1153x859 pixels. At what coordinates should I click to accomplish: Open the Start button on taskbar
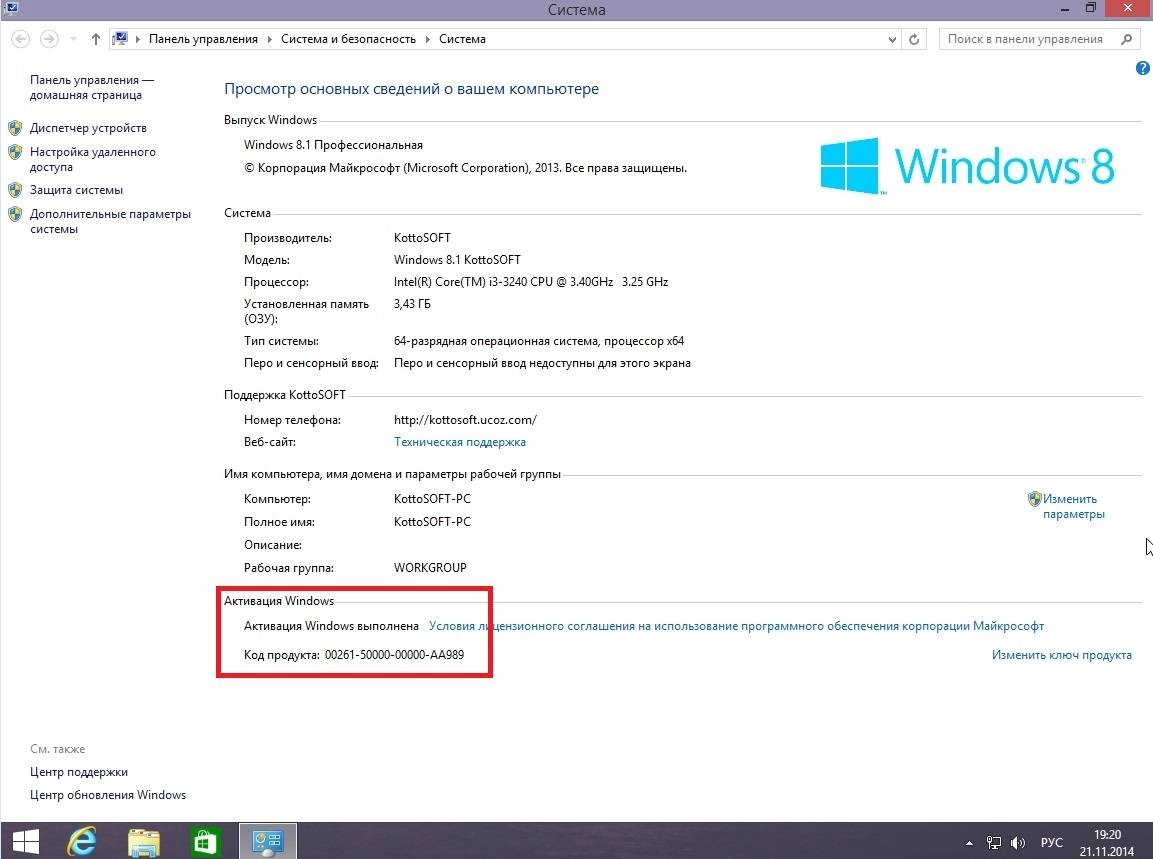[26, 841]
